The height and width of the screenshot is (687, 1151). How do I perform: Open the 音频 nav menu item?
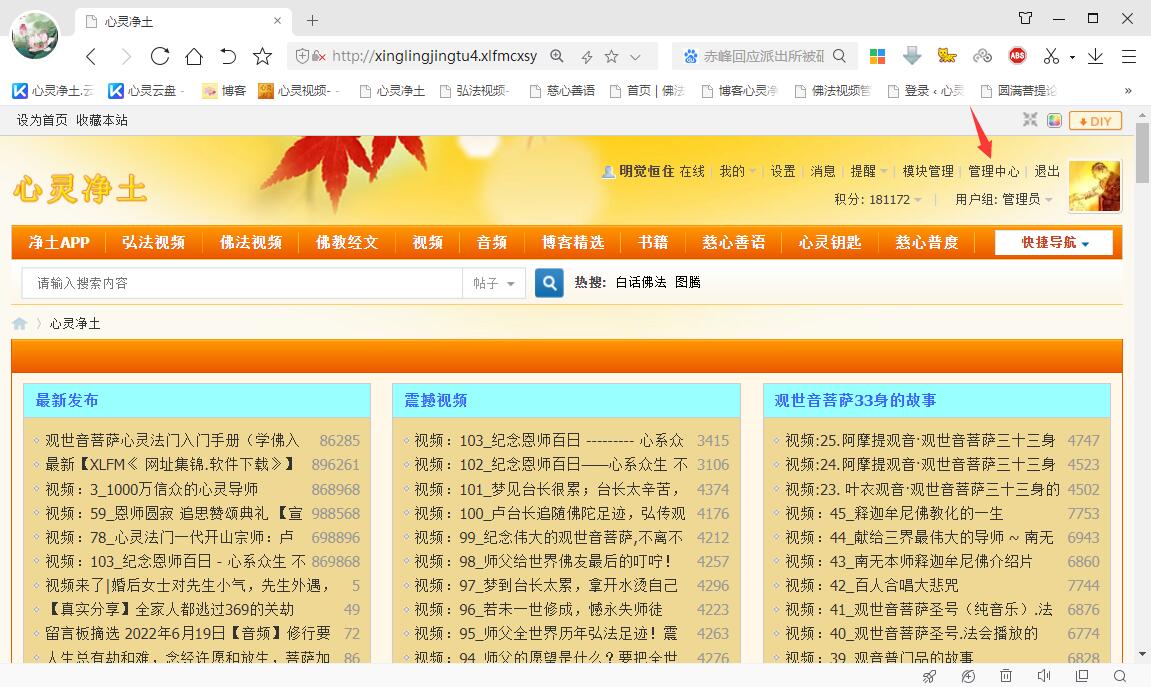click(x=492, y=242)
